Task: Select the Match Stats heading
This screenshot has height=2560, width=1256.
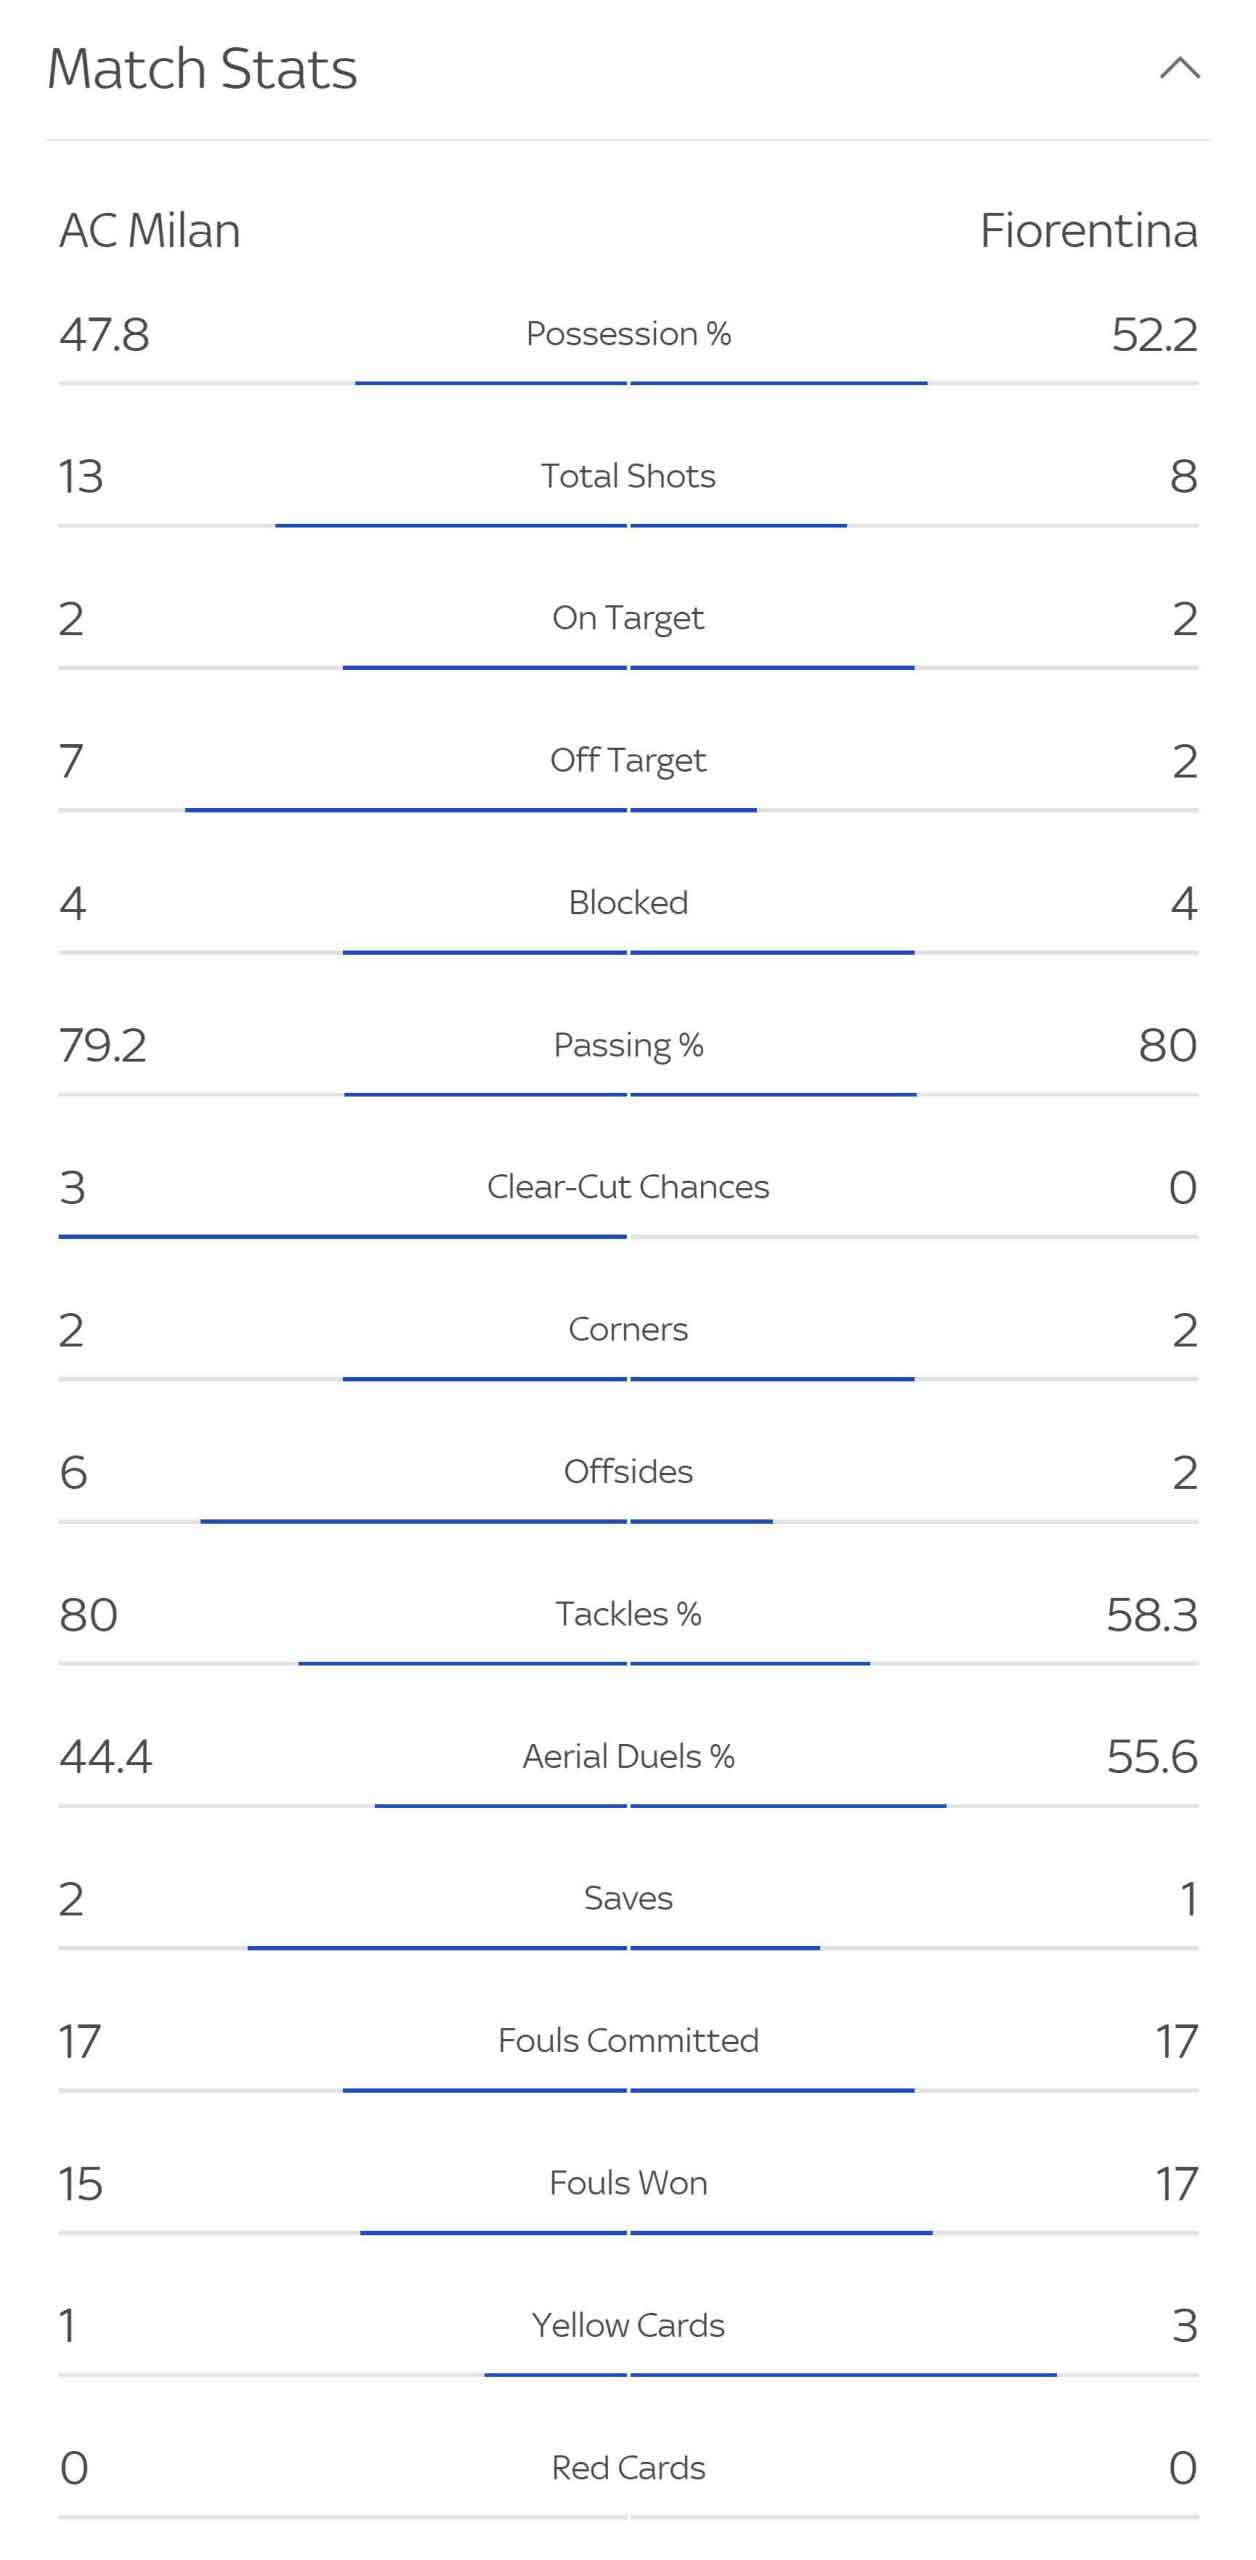Action: click(x=202, y=69)
